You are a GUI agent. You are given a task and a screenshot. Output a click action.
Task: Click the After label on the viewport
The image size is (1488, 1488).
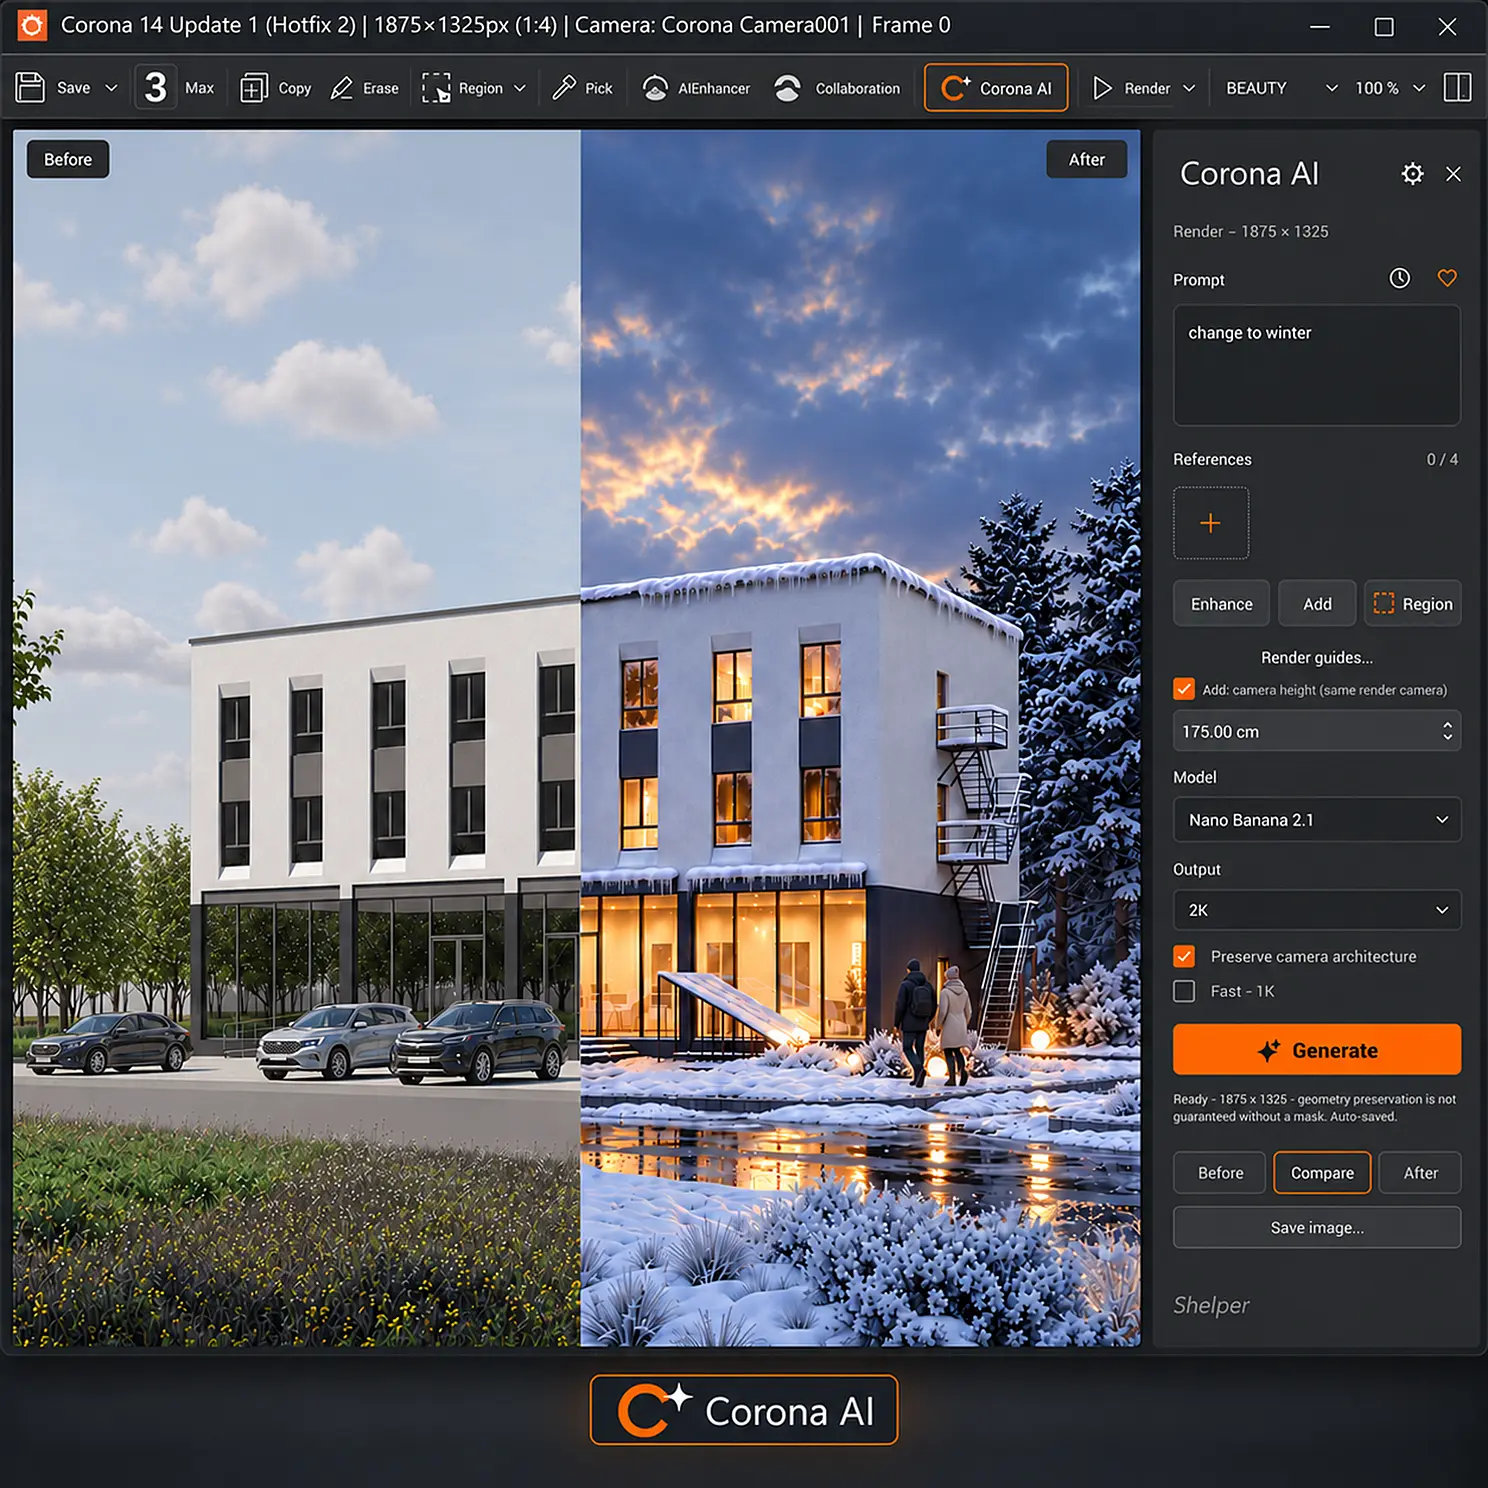click(x=1086, y=159)
